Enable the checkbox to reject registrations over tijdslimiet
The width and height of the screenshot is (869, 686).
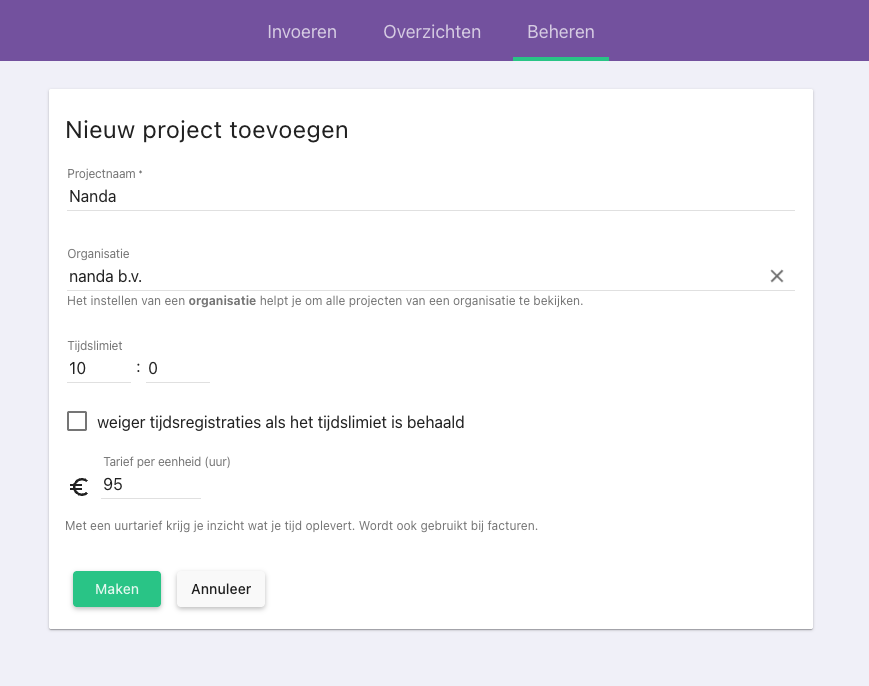77,421
